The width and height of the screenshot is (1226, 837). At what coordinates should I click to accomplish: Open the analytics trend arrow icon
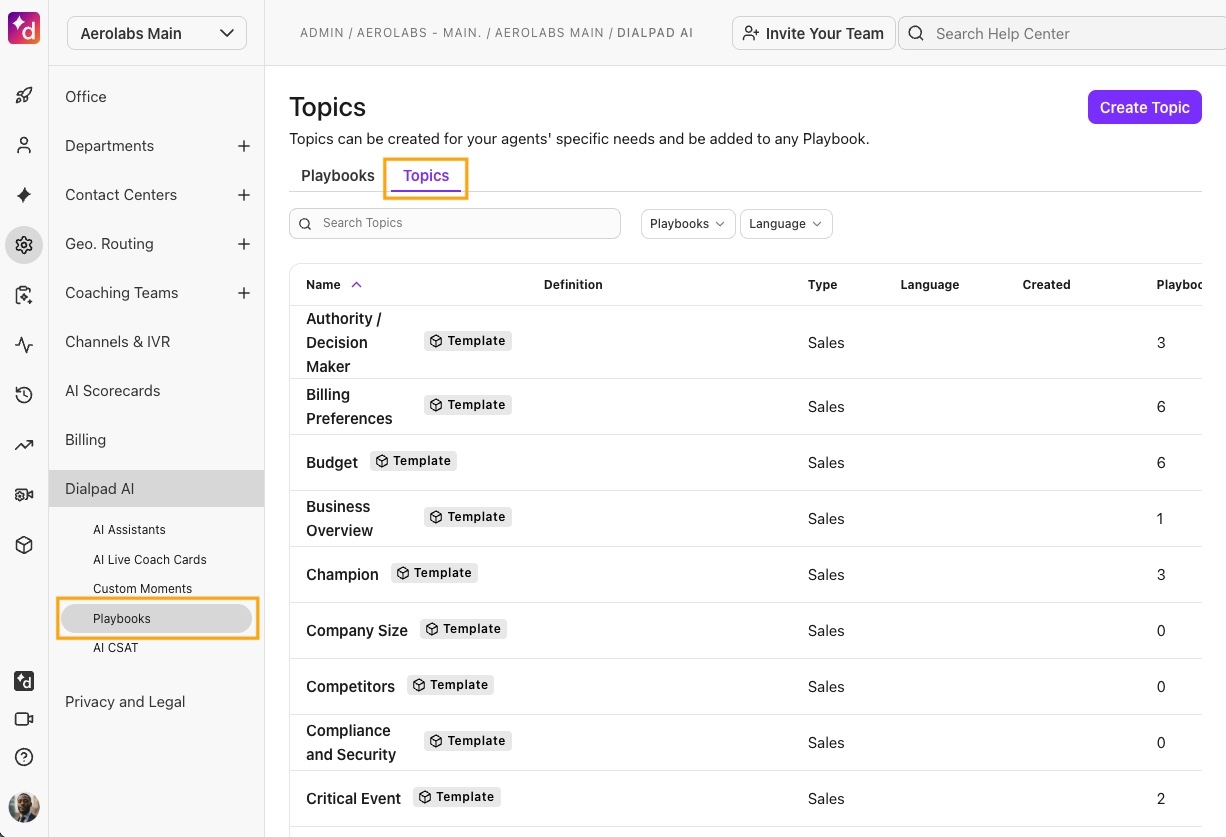(x=24, y=445)
